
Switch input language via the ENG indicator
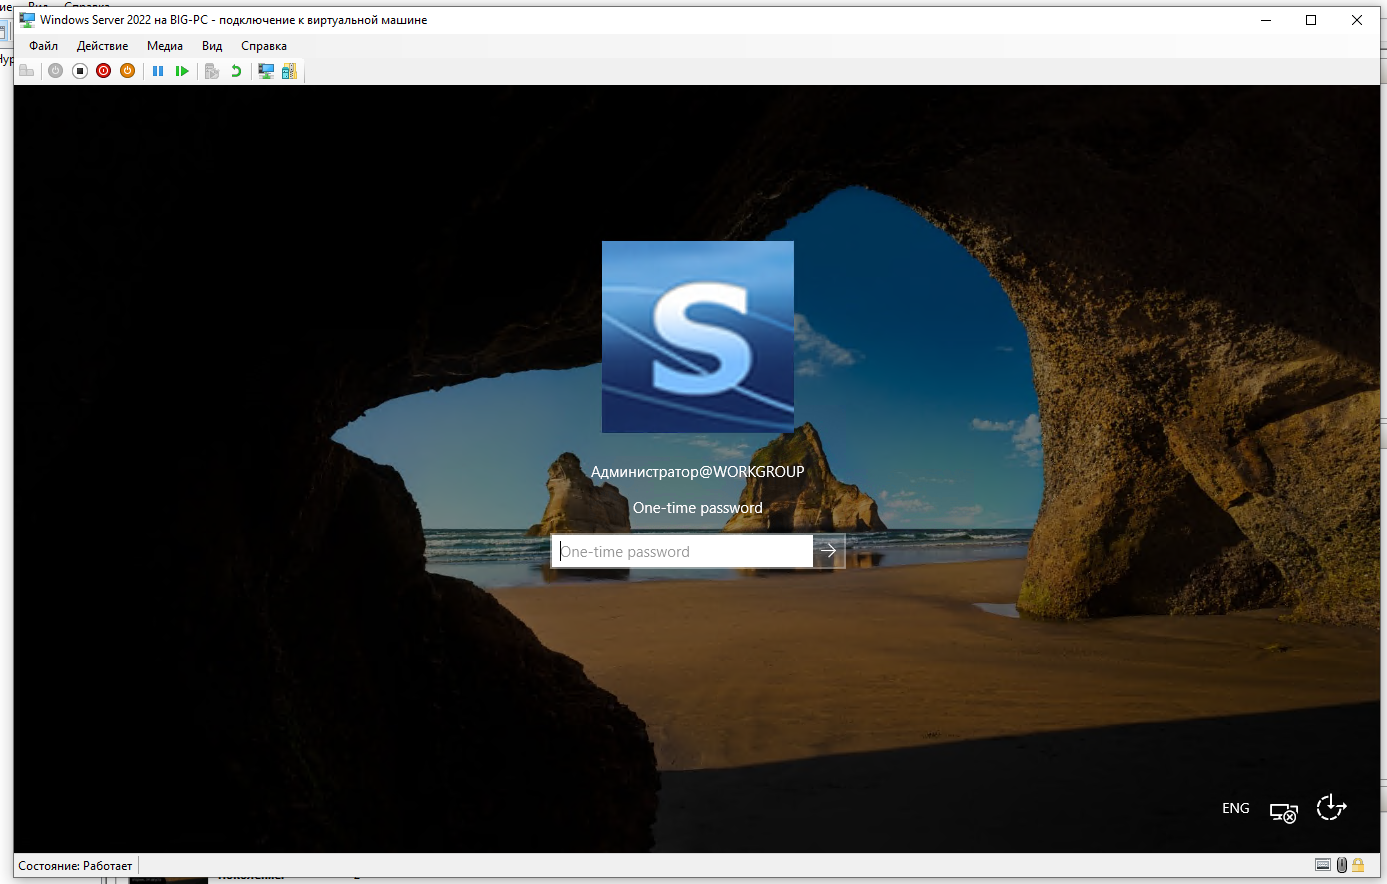click(1235, 808)
